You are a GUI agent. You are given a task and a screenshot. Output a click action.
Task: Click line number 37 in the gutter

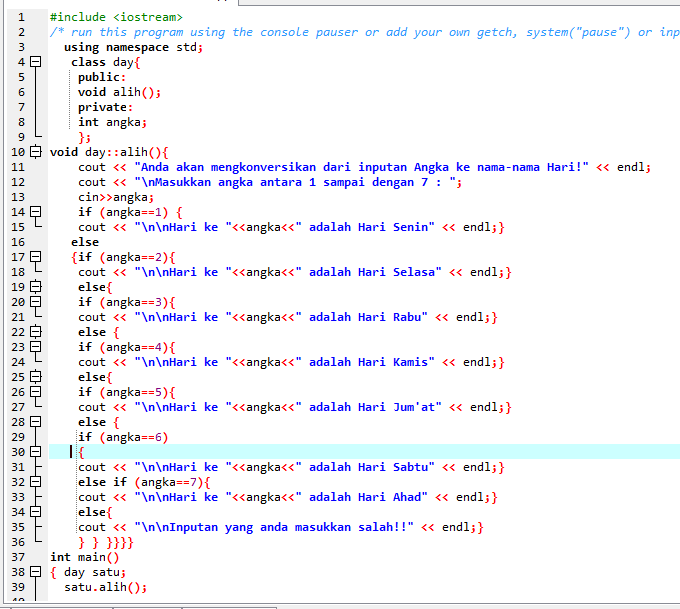click(x=18, y=557)
